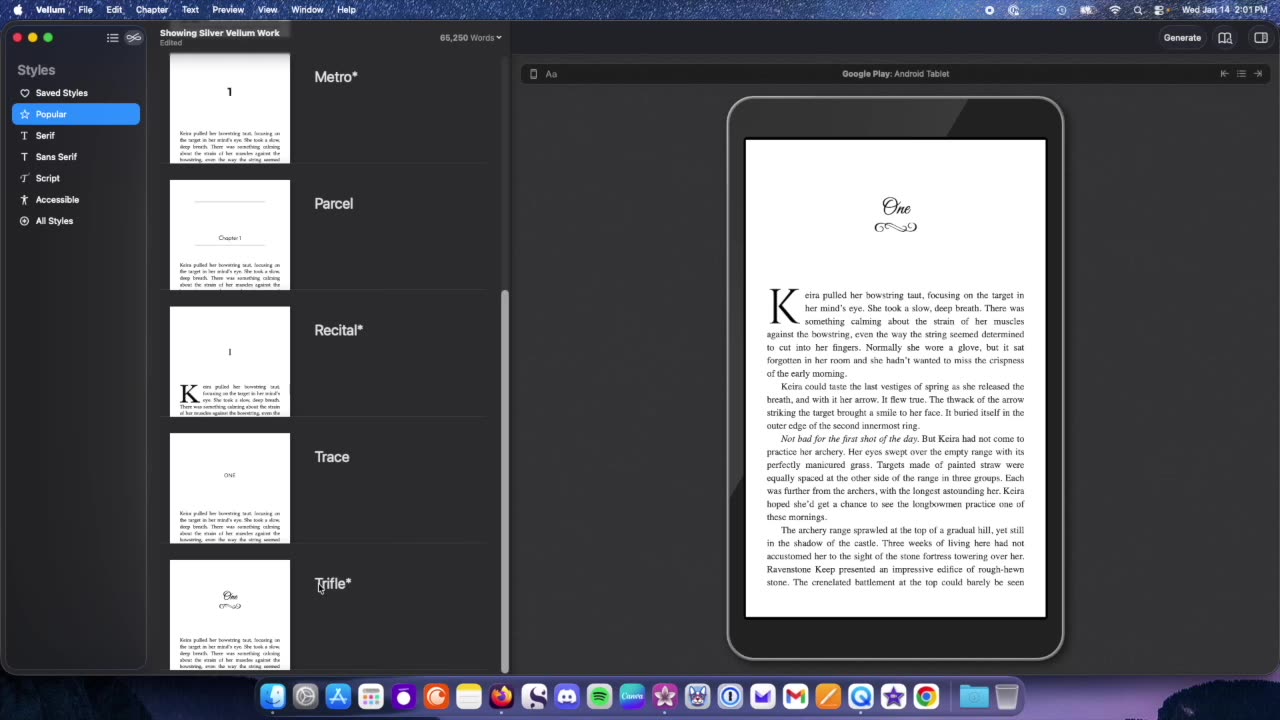Choose the Metro book style thumbnail
1280x720 pixels.
(x=230, y=108)
